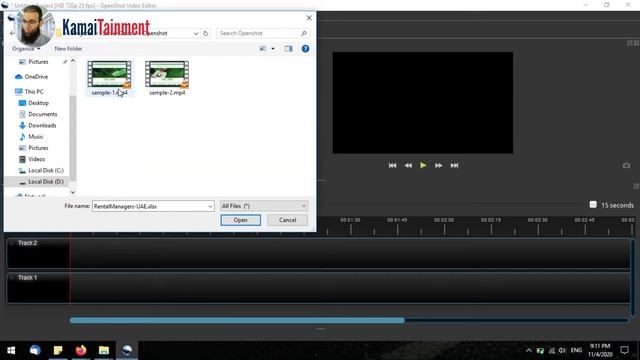Image resolution: width=640 pixels, height=360 pixels.
Task: Rewind the video preview
Action: [x=408, y=165]
